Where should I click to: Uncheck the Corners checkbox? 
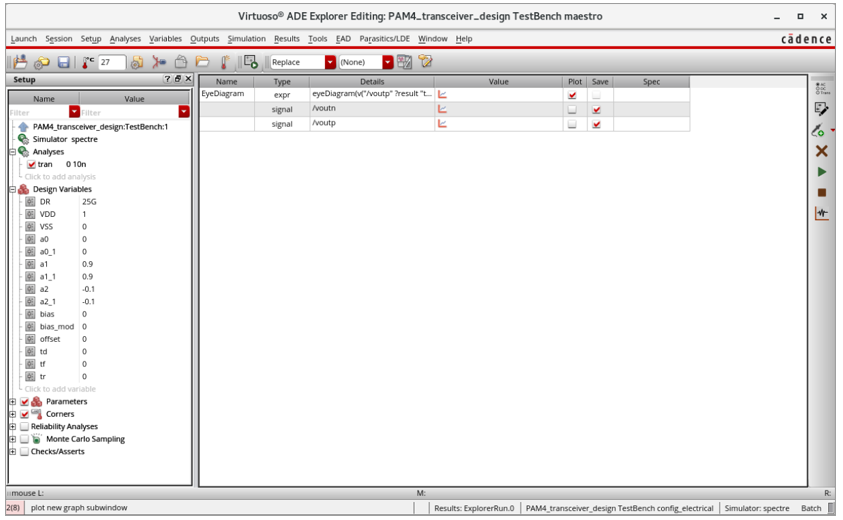coord(24,415)
